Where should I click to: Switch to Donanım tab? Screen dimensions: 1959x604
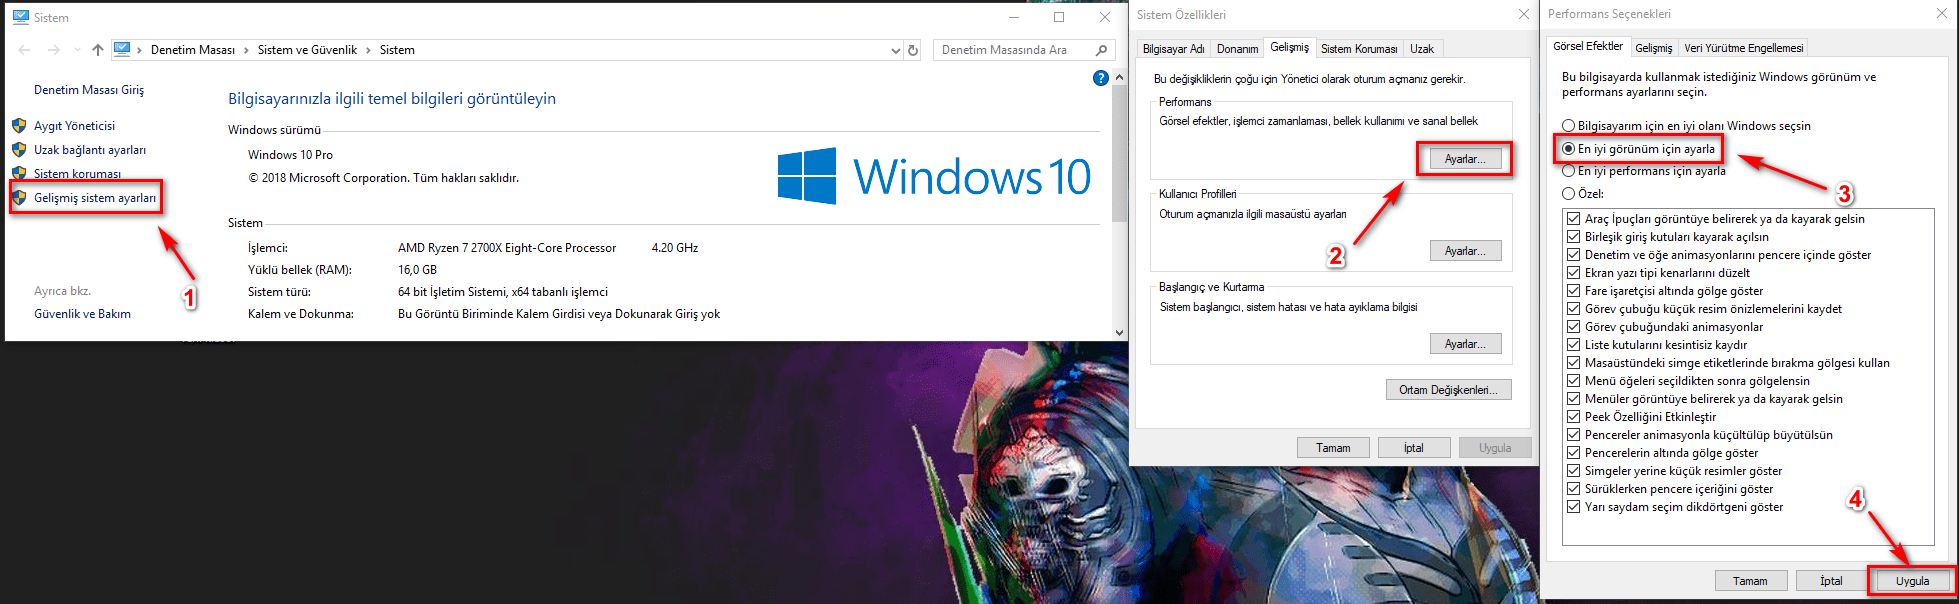tap(1237, 49)
